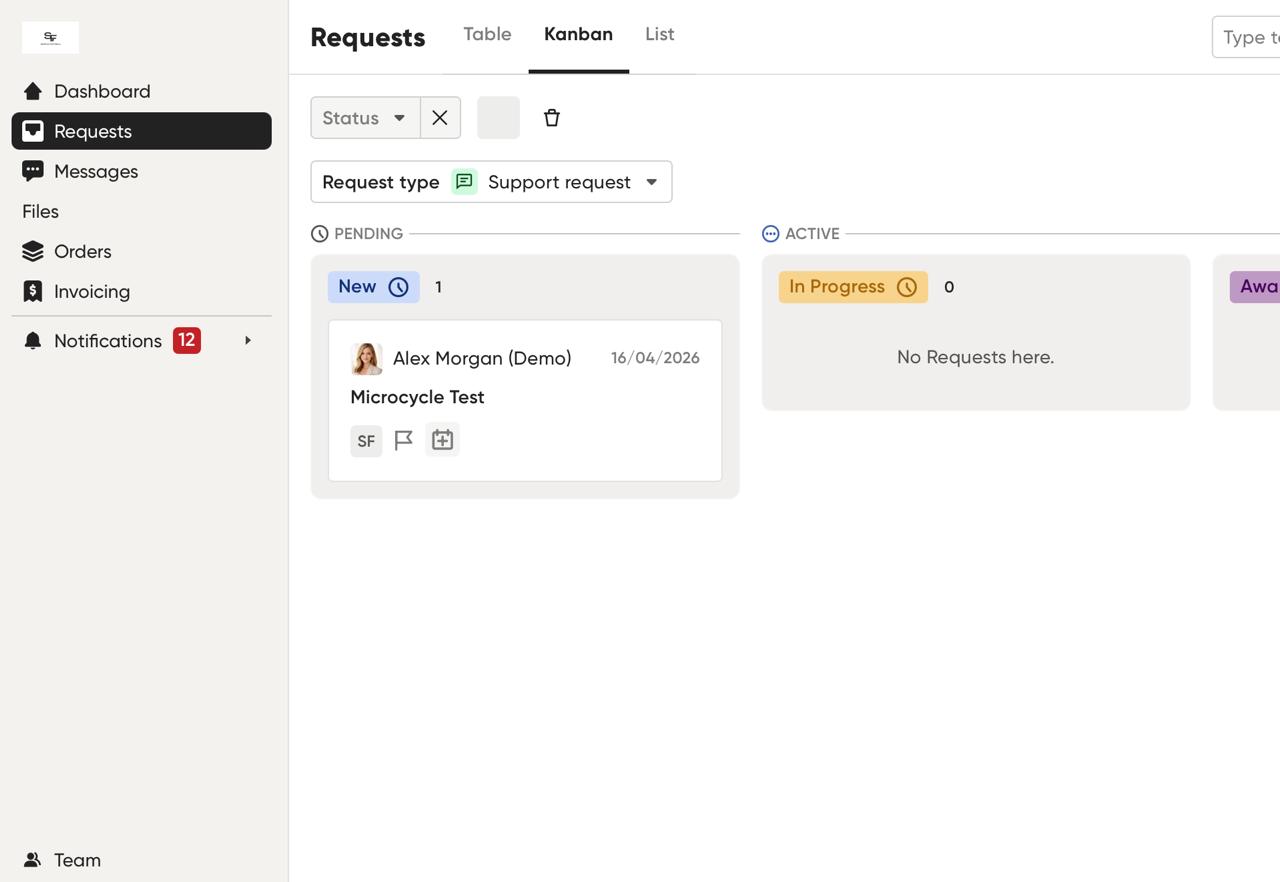Click the PENDING section heading

click(x=369, y=234)
